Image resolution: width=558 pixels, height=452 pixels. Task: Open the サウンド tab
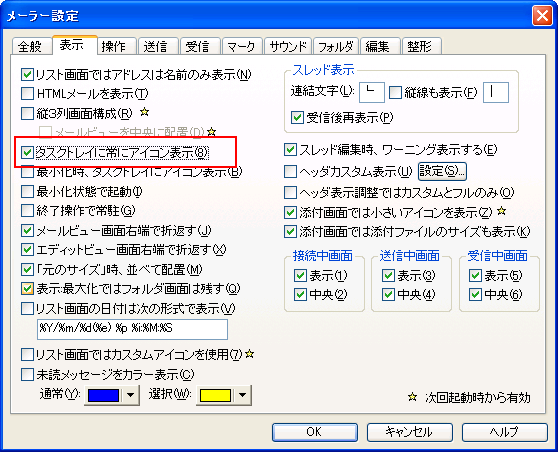click(288, 47)
